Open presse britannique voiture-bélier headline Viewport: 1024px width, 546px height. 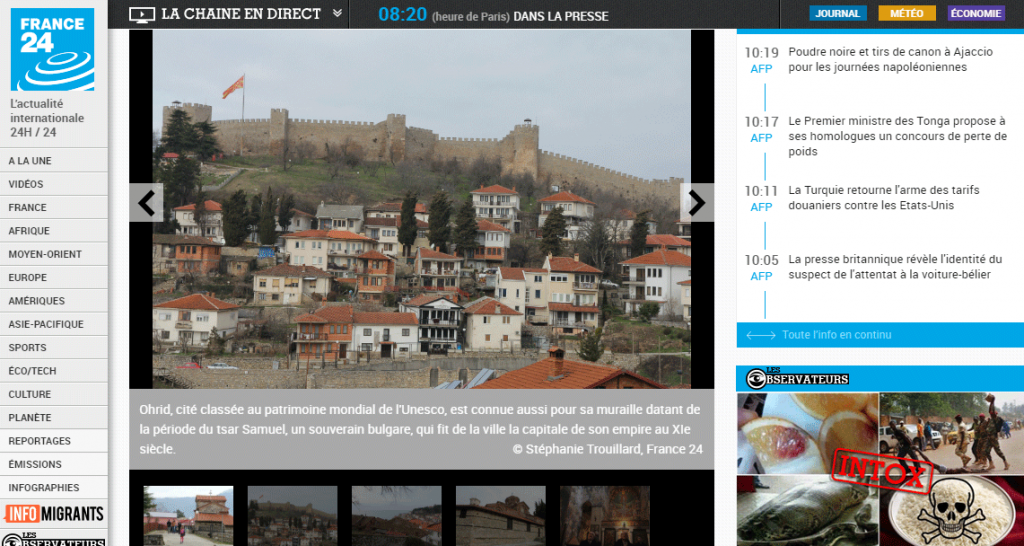895,267
